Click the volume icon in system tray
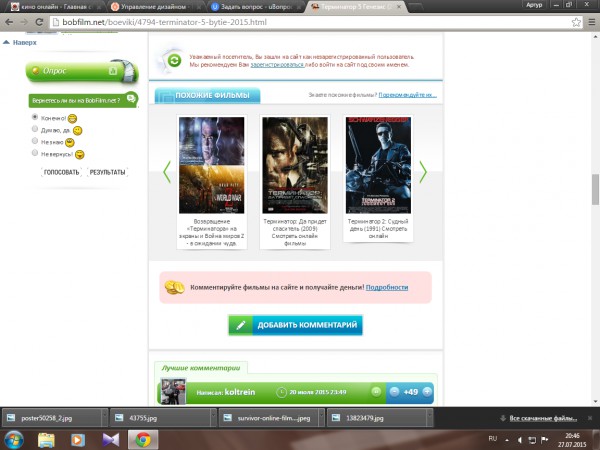Viewport: 600px width, 450px height. tap(520, 440)
